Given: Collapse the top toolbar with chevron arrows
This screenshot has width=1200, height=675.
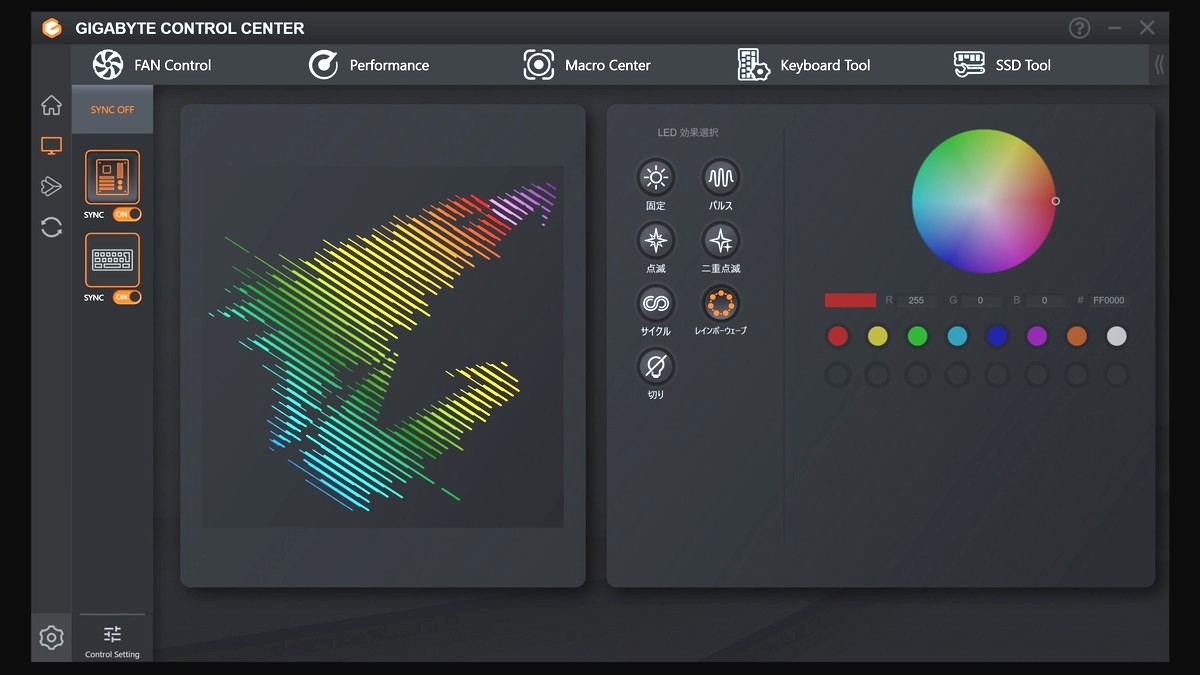Looking at the screenshot, I should 1159,65.
